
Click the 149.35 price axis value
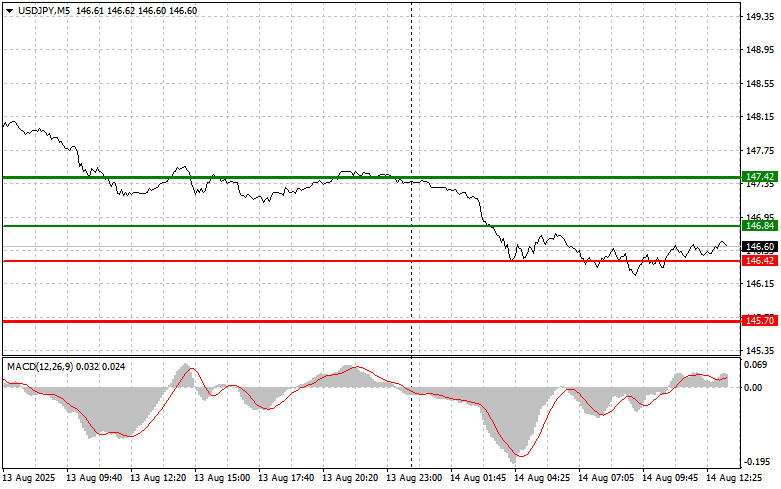tap(760, 16)
